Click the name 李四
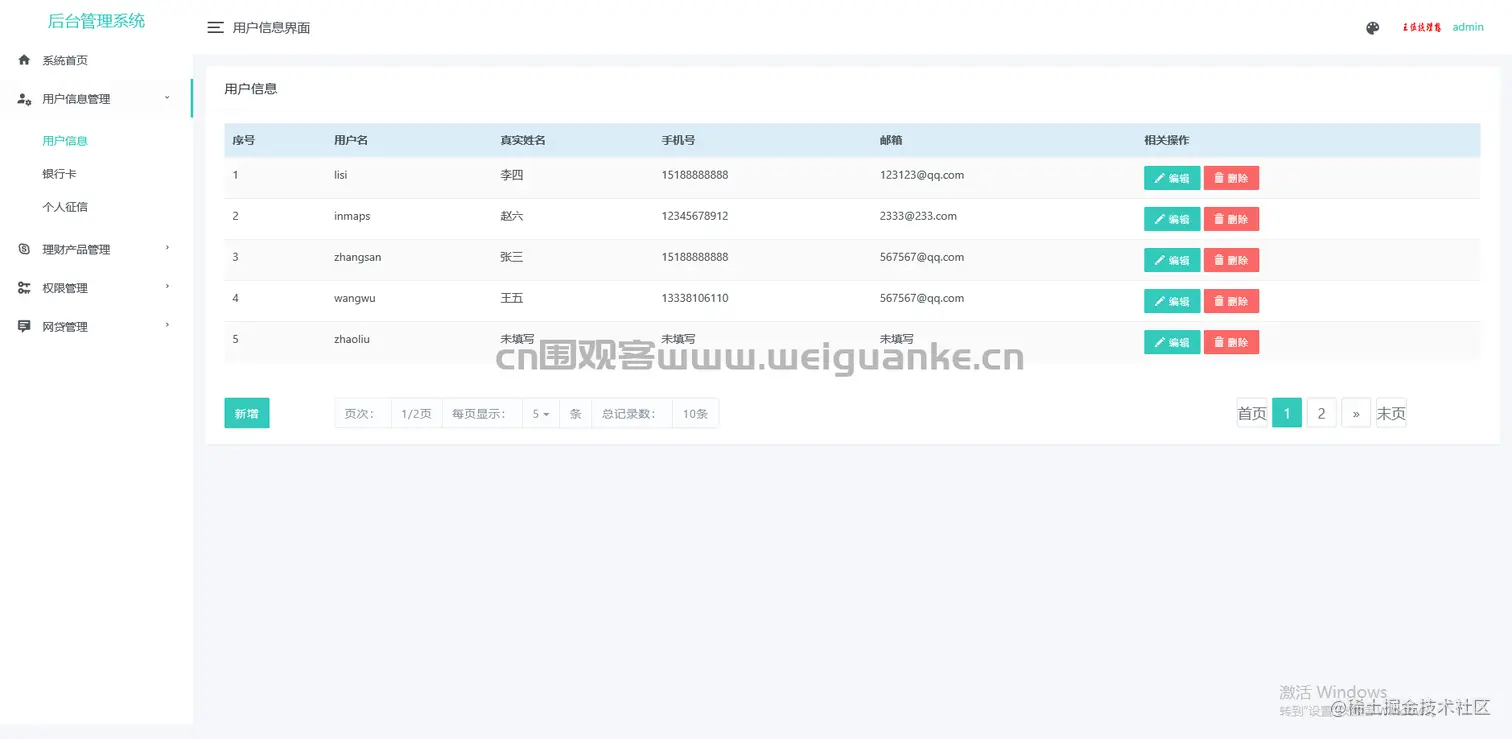The image size is (1512, 739). click(x=512, y=175)
